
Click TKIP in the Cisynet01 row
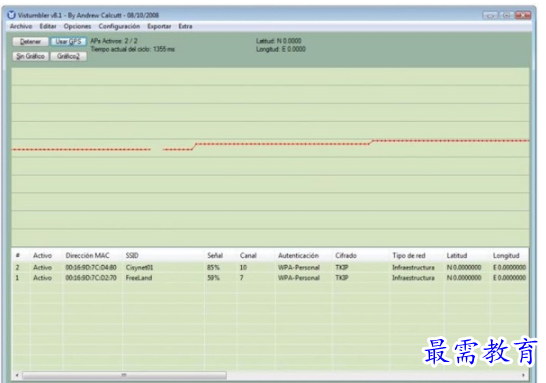[x=341, y=267]
